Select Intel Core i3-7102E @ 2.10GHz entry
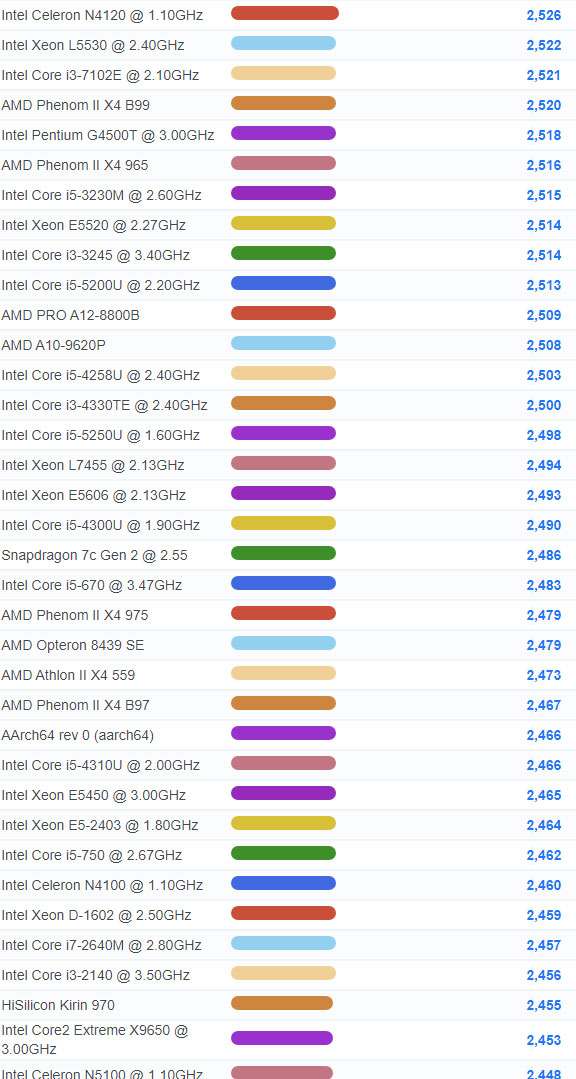Viewport: 576px width, 1079px height. pos(100,75)
